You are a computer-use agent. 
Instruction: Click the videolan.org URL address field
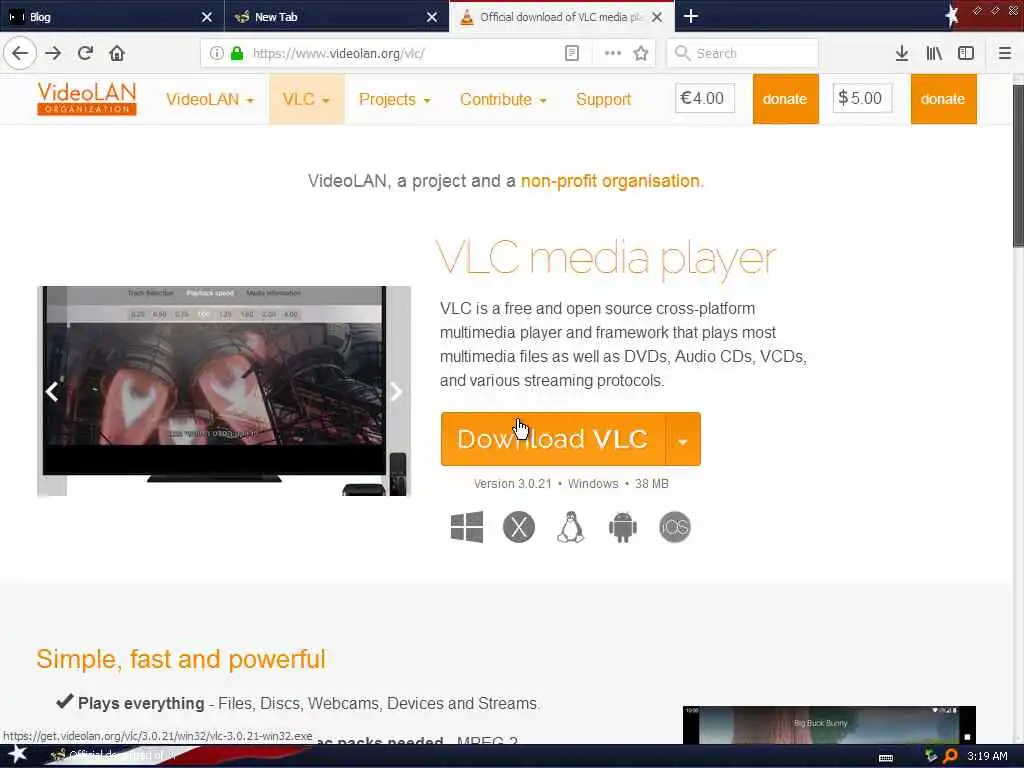coord(403,54)
